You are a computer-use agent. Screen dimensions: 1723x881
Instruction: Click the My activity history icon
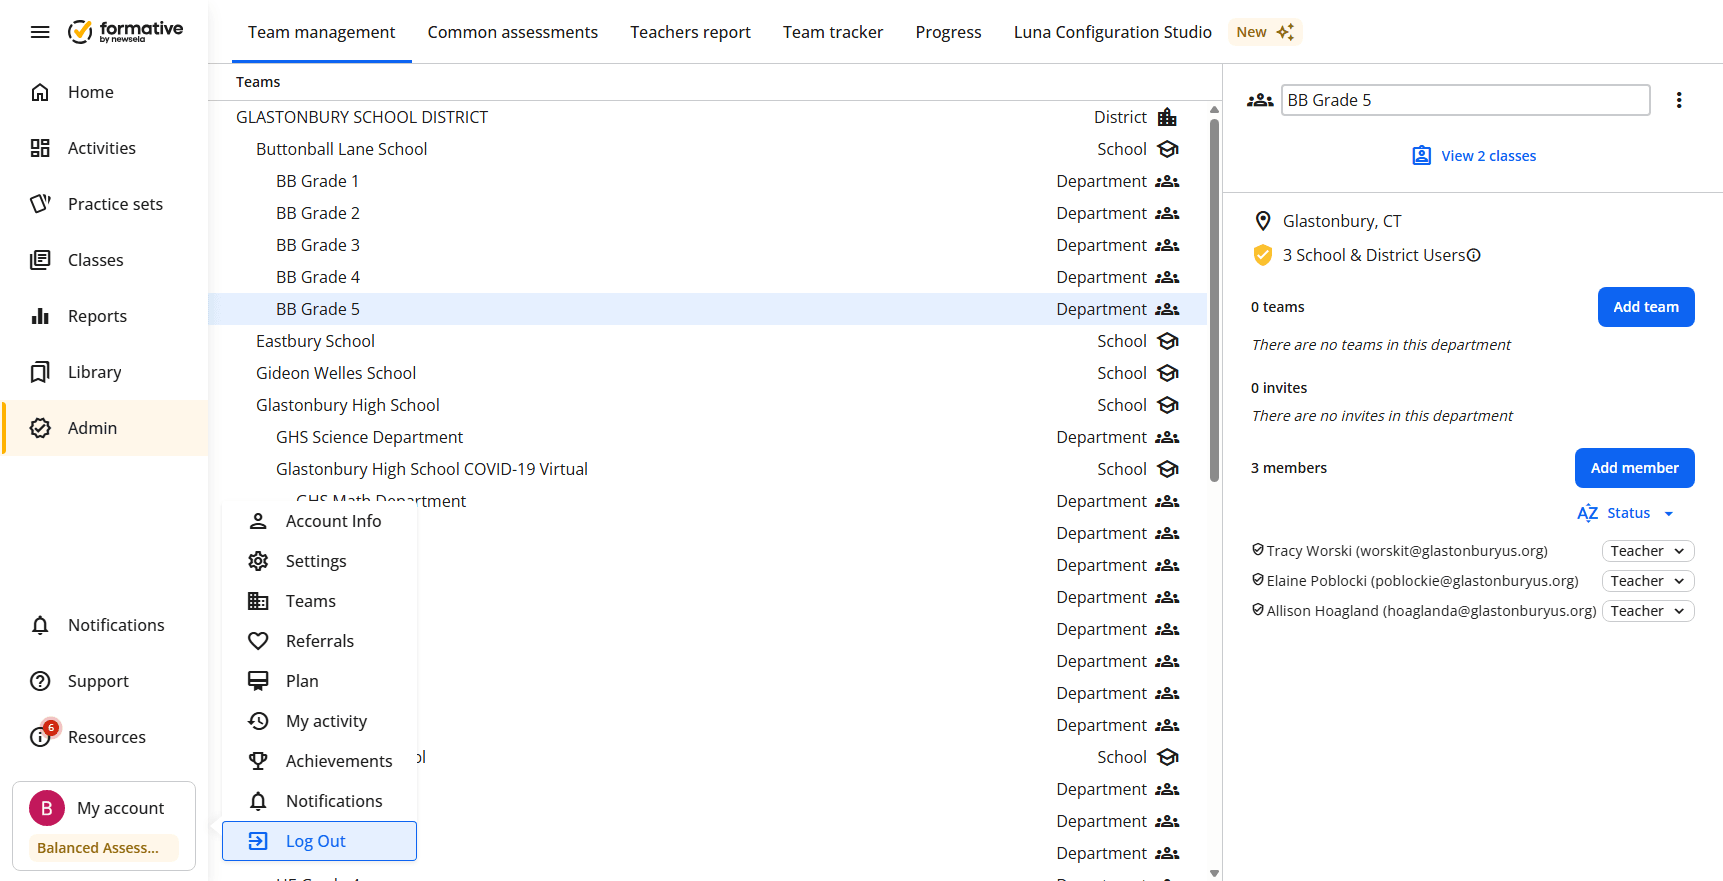(258, 721)
